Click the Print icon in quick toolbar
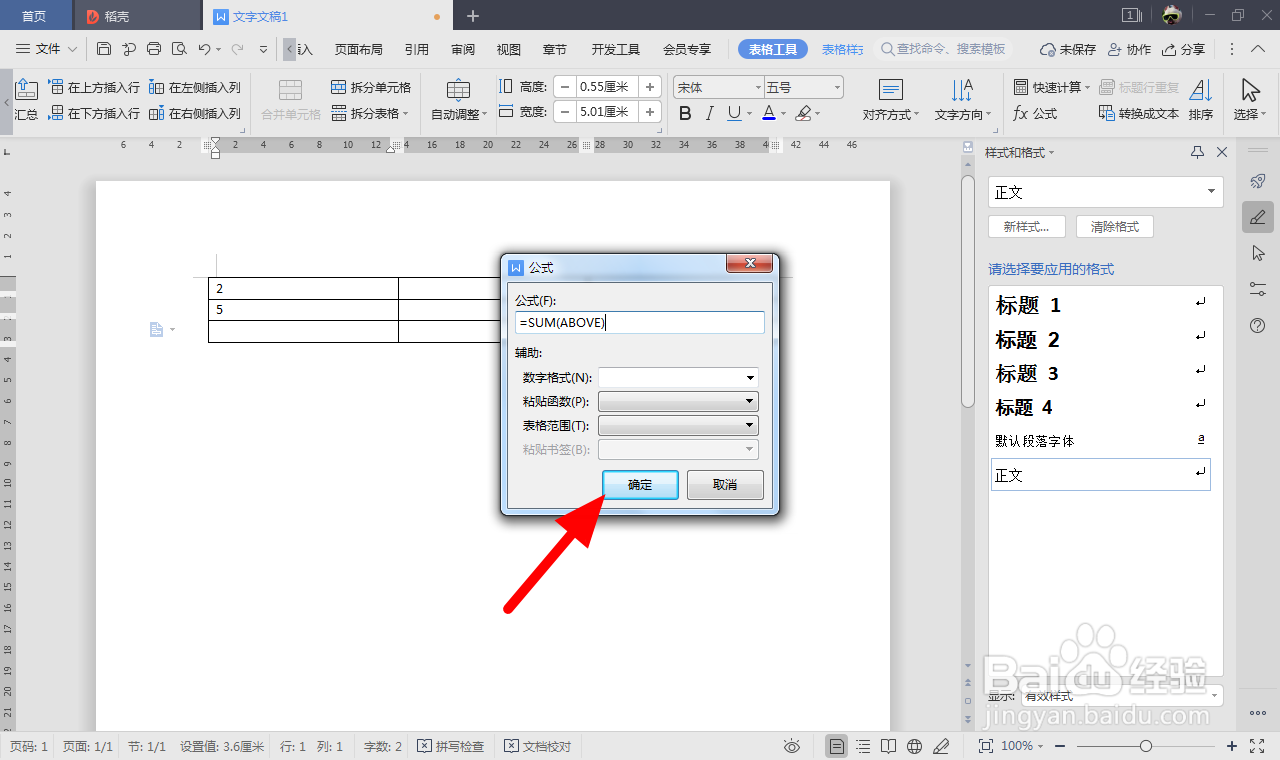This screenshot has width=1280, height=760. pyautogui.click(x=154, y=49)
